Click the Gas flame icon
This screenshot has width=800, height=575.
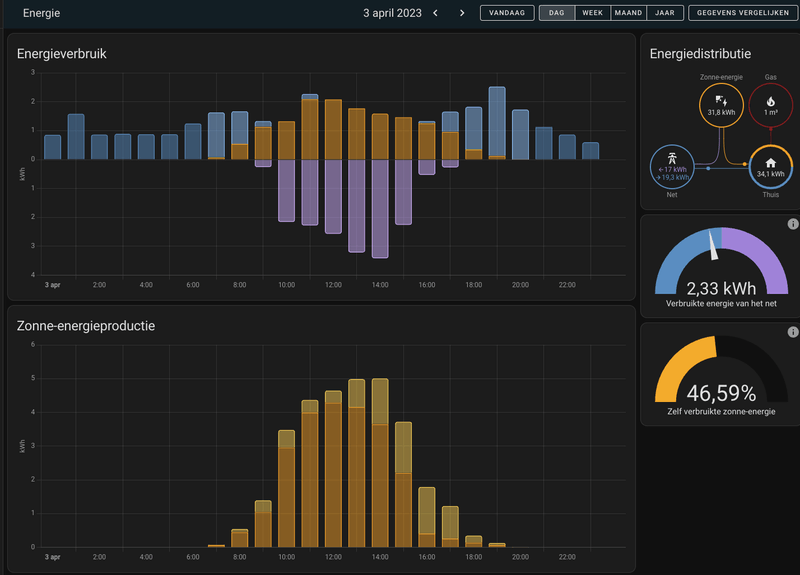pyautogui.click(x=770, y=102)
